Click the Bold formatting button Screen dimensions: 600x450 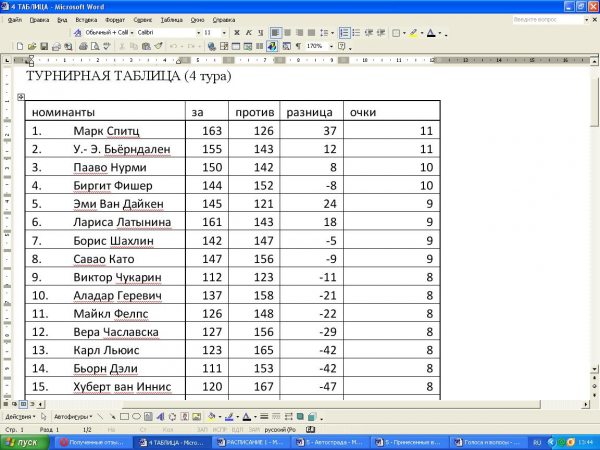pyautogui.click(x=236, y=33)
